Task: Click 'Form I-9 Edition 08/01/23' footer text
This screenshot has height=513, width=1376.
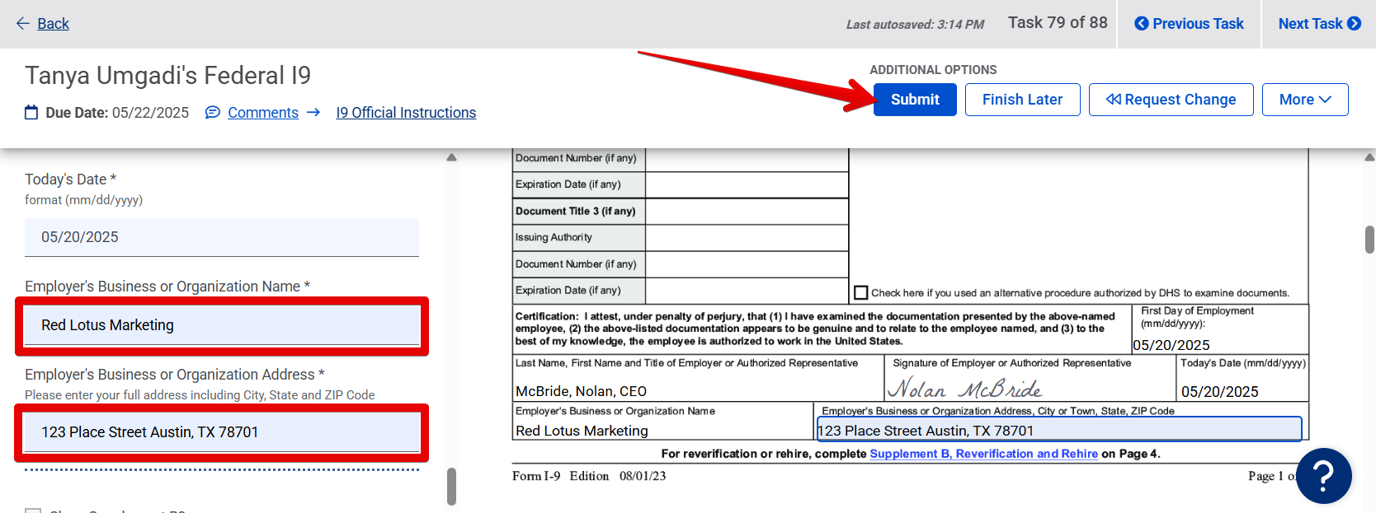Action: (589, 476)
